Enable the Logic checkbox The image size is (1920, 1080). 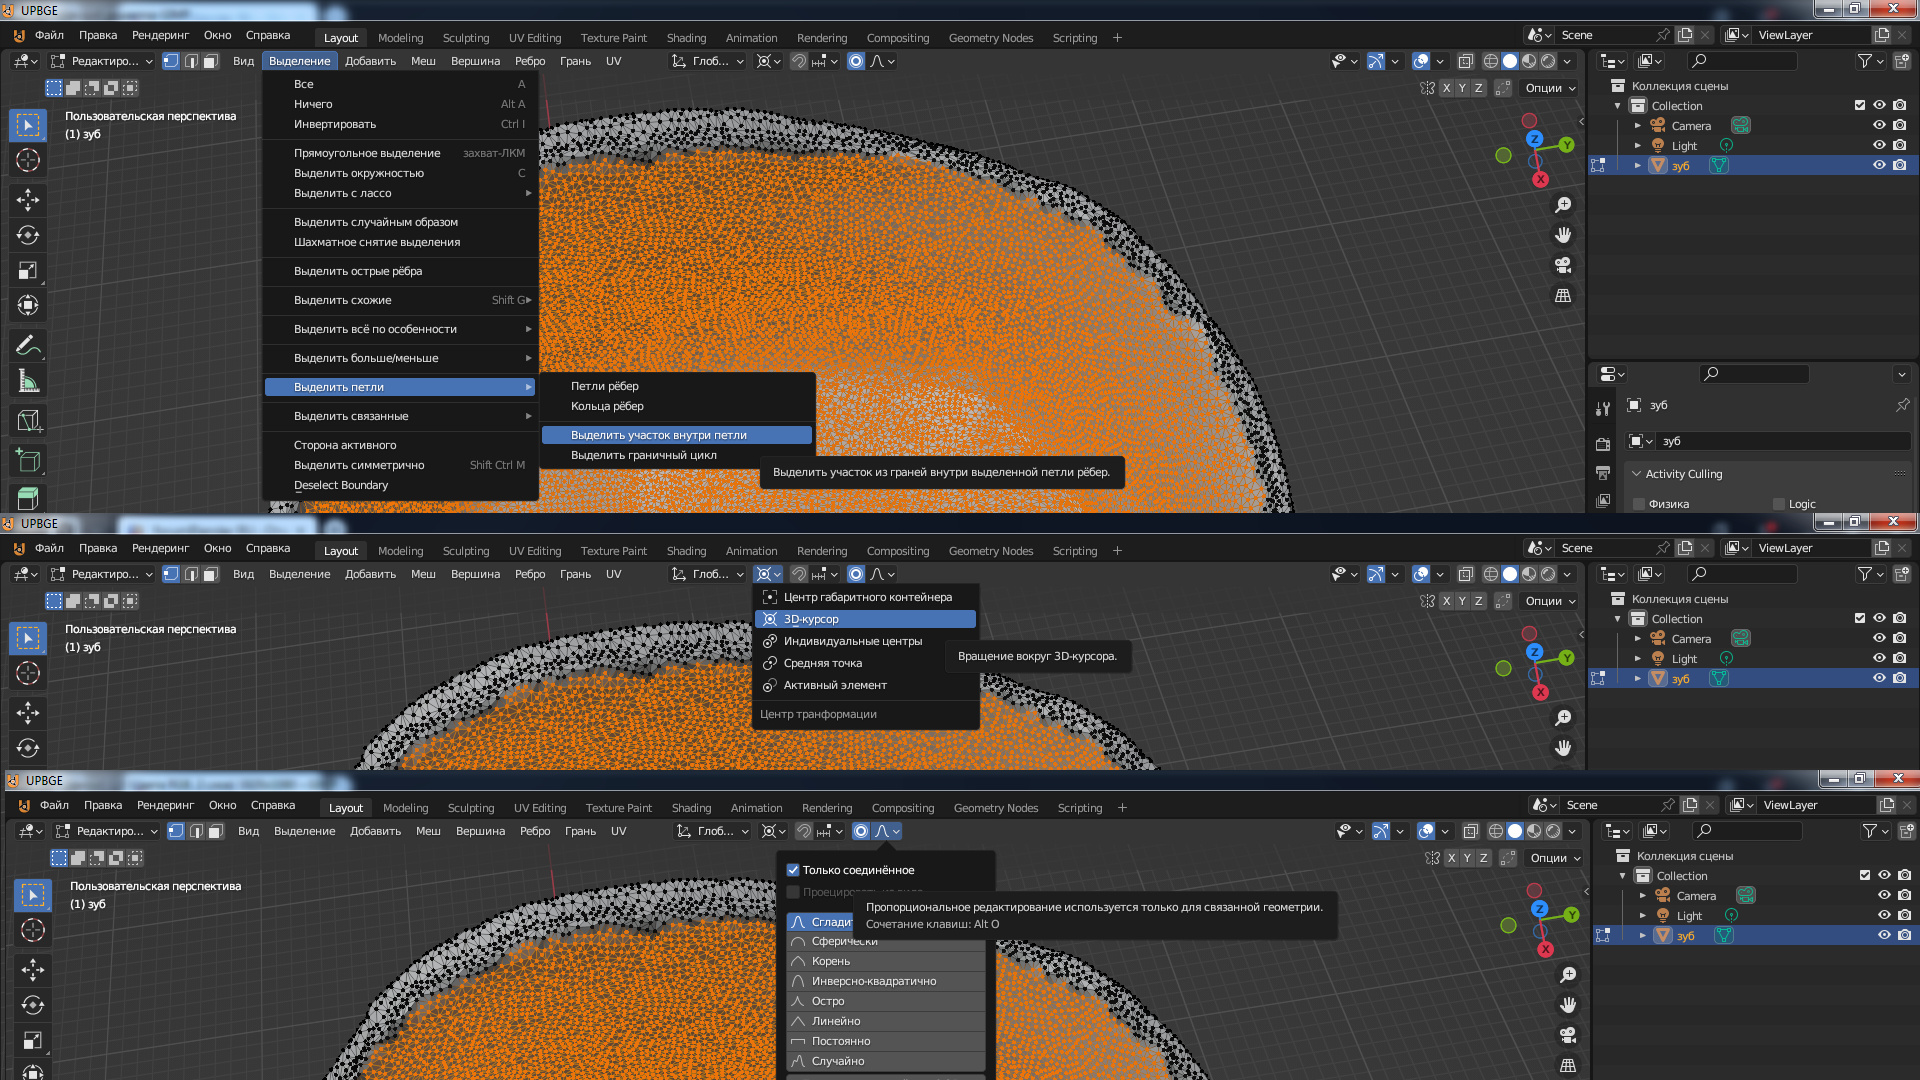coord(1779,504)
